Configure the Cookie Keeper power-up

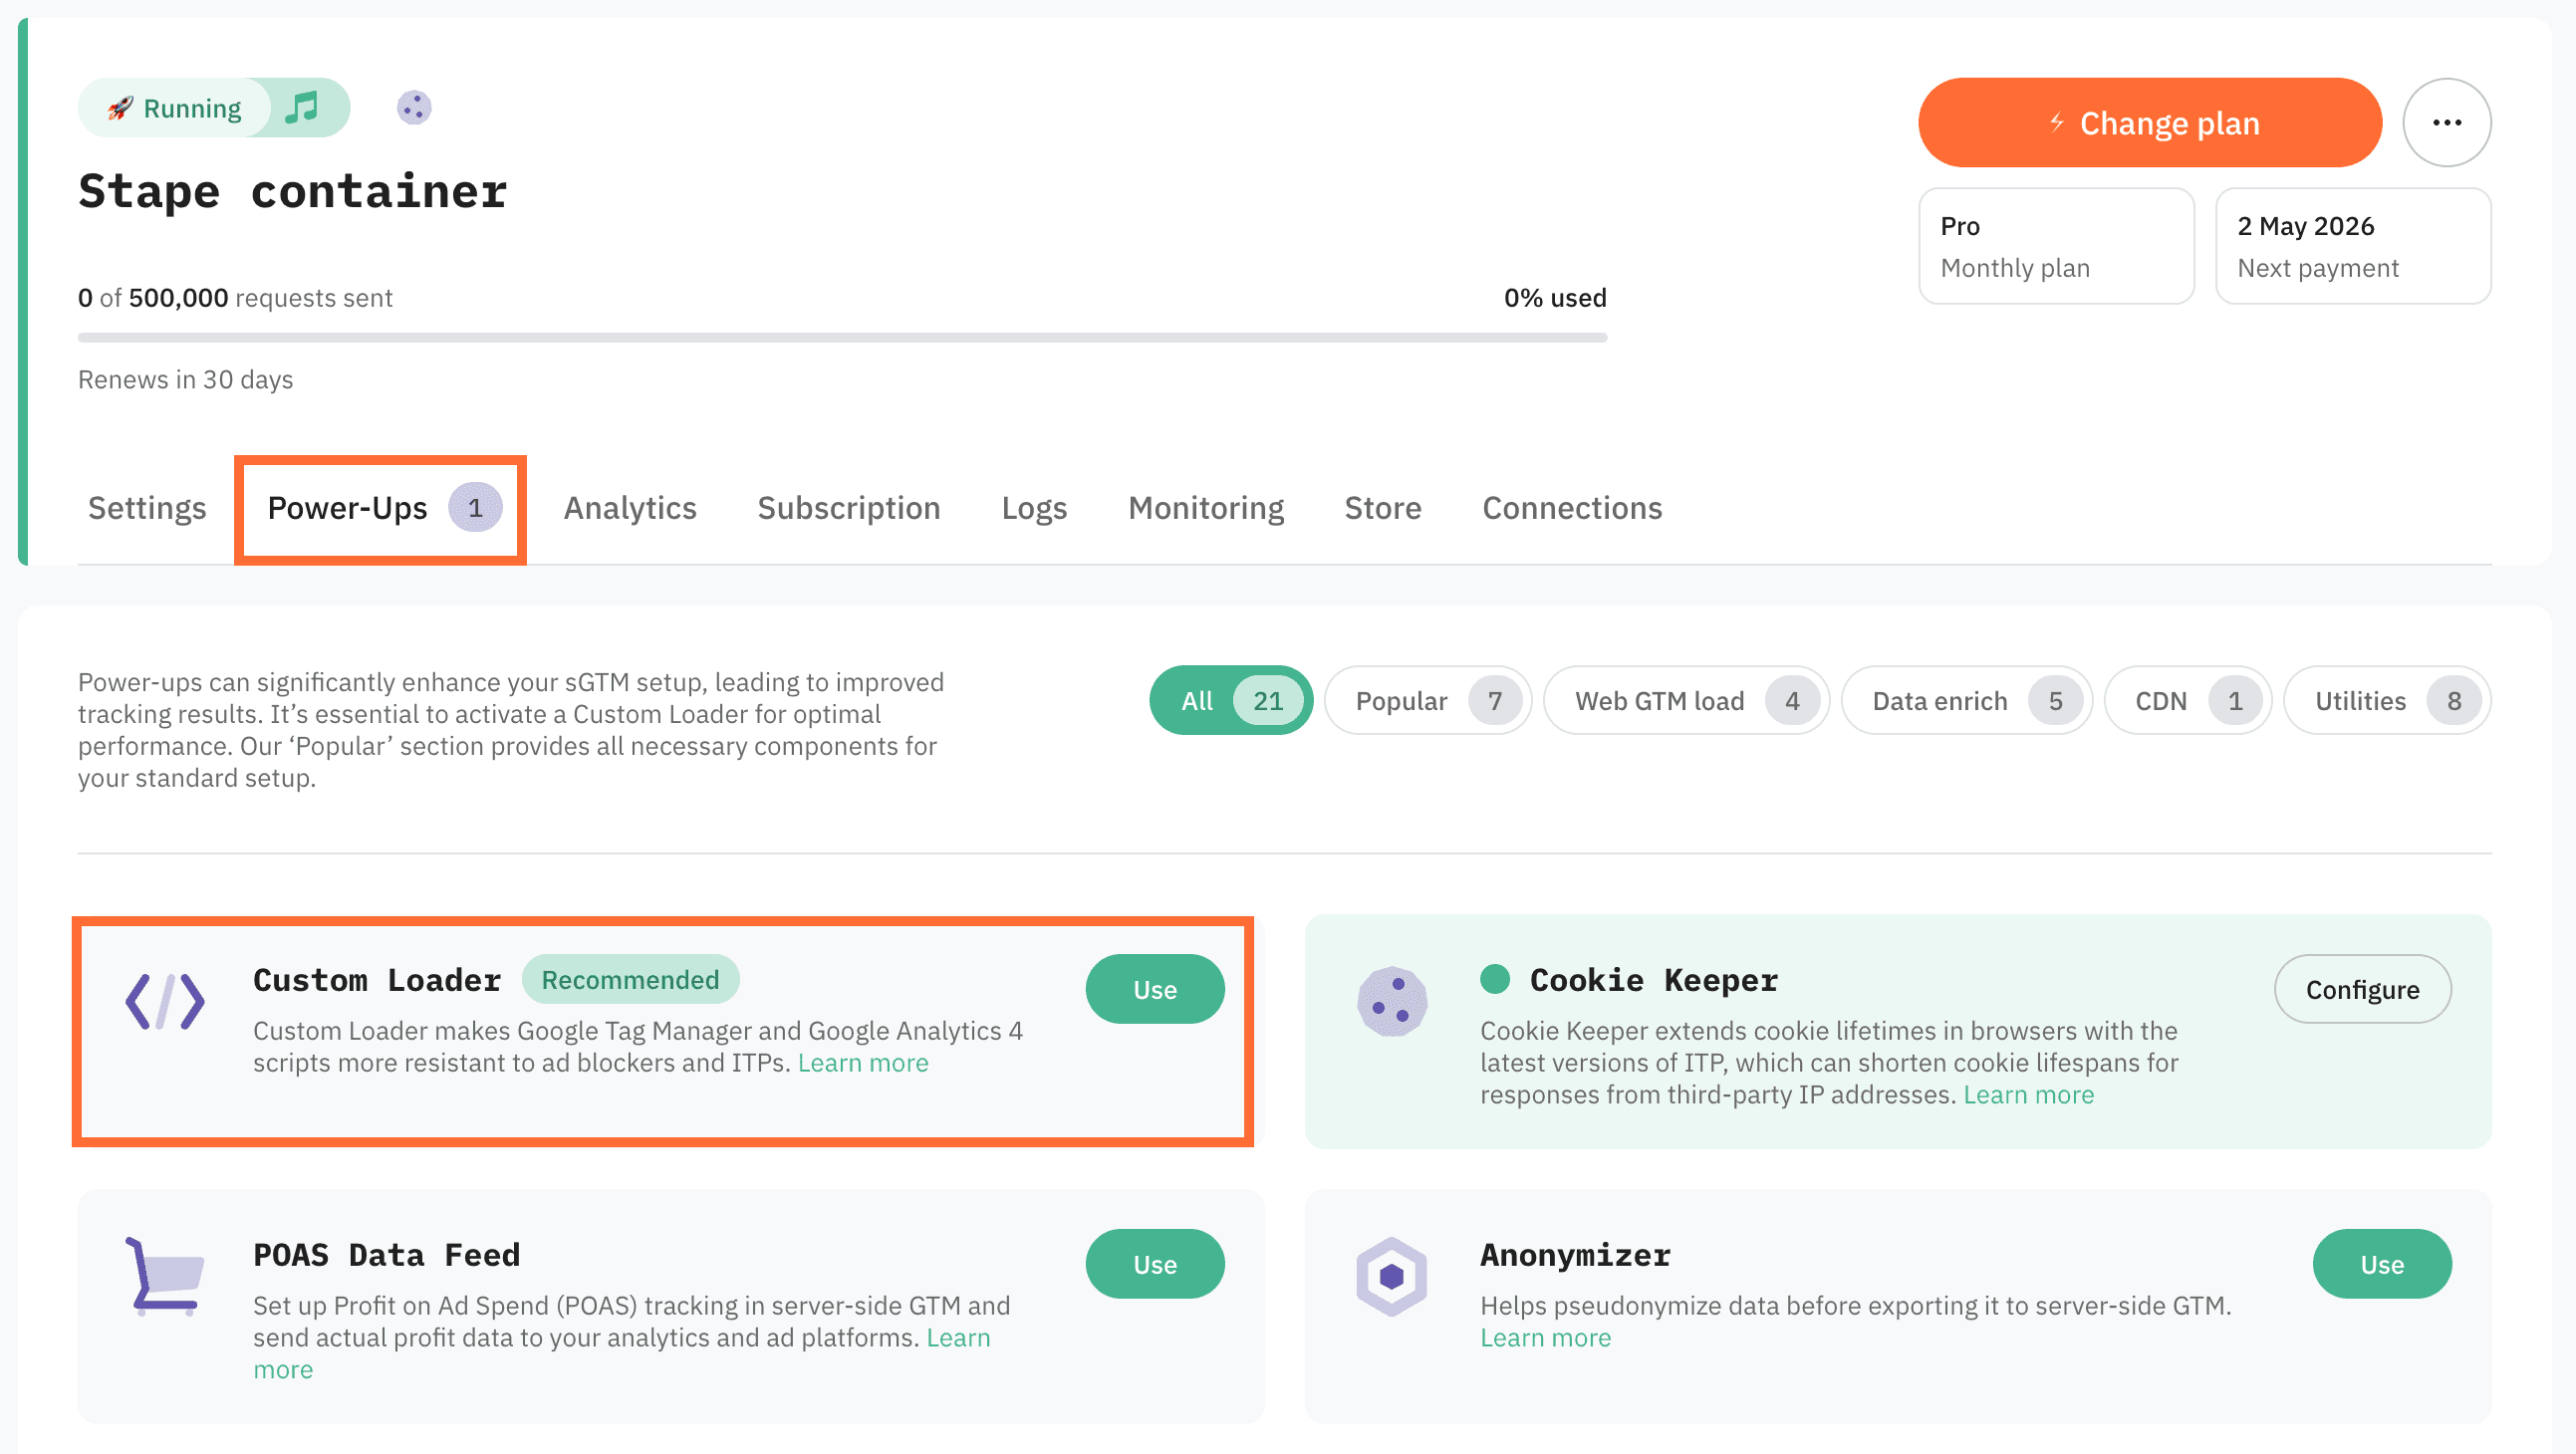(2361, 989)
